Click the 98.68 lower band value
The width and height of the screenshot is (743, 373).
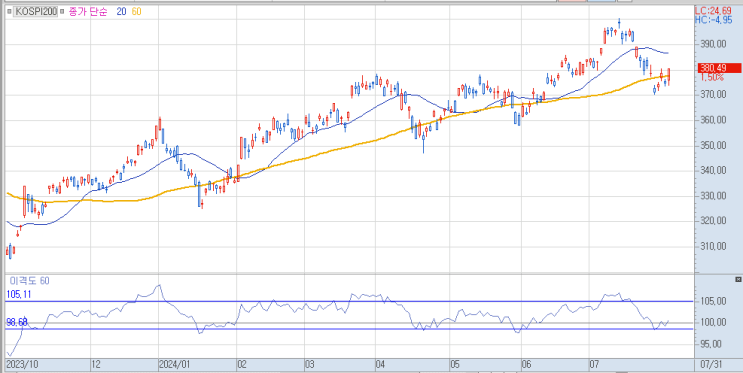click(17, 322)
